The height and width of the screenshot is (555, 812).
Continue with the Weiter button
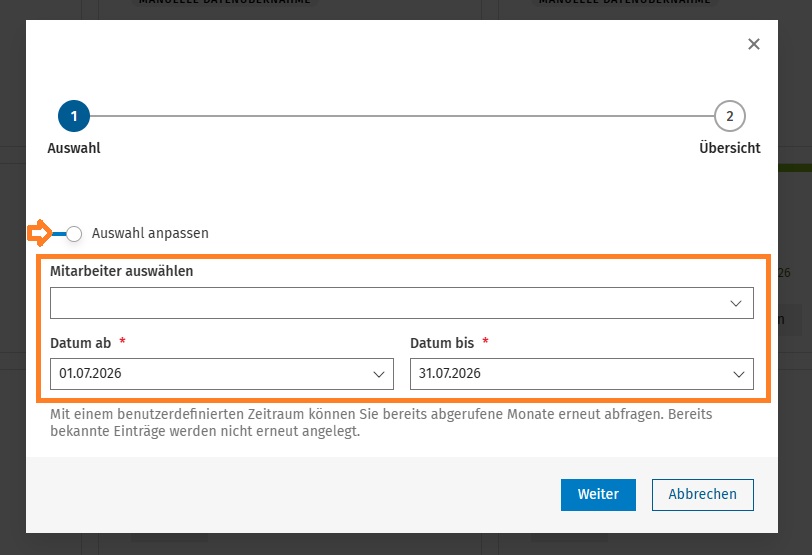598,494
